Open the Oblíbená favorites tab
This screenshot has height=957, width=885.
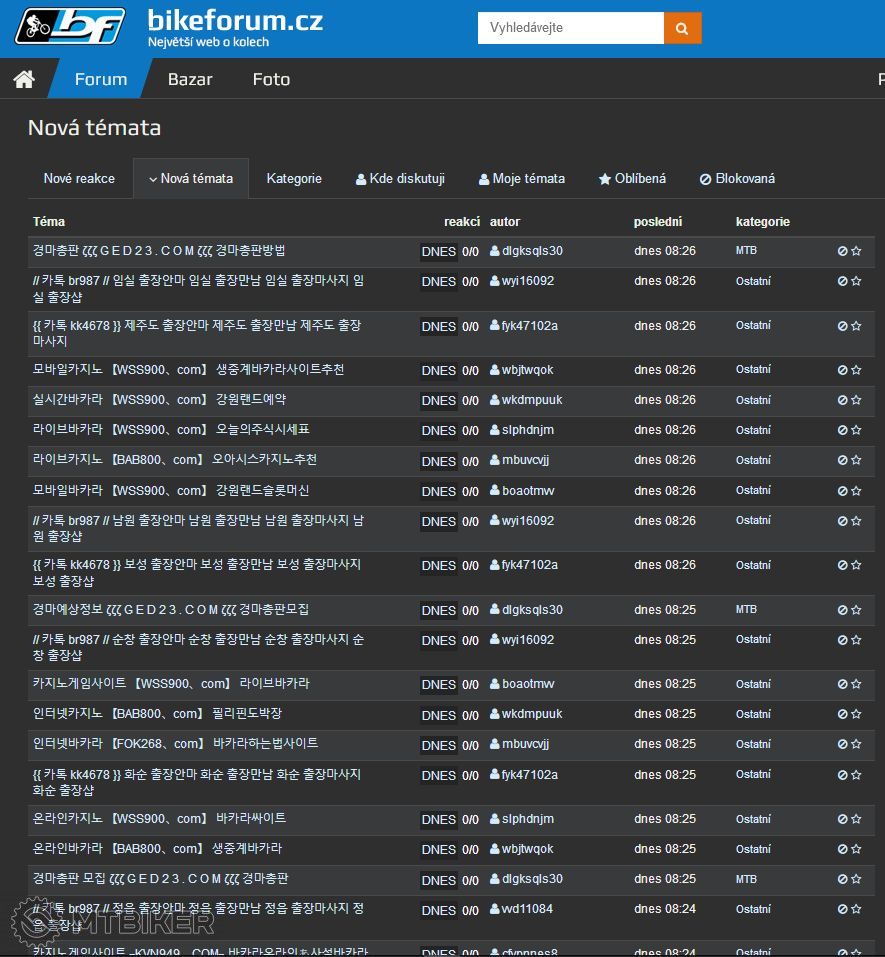point(632,179)
